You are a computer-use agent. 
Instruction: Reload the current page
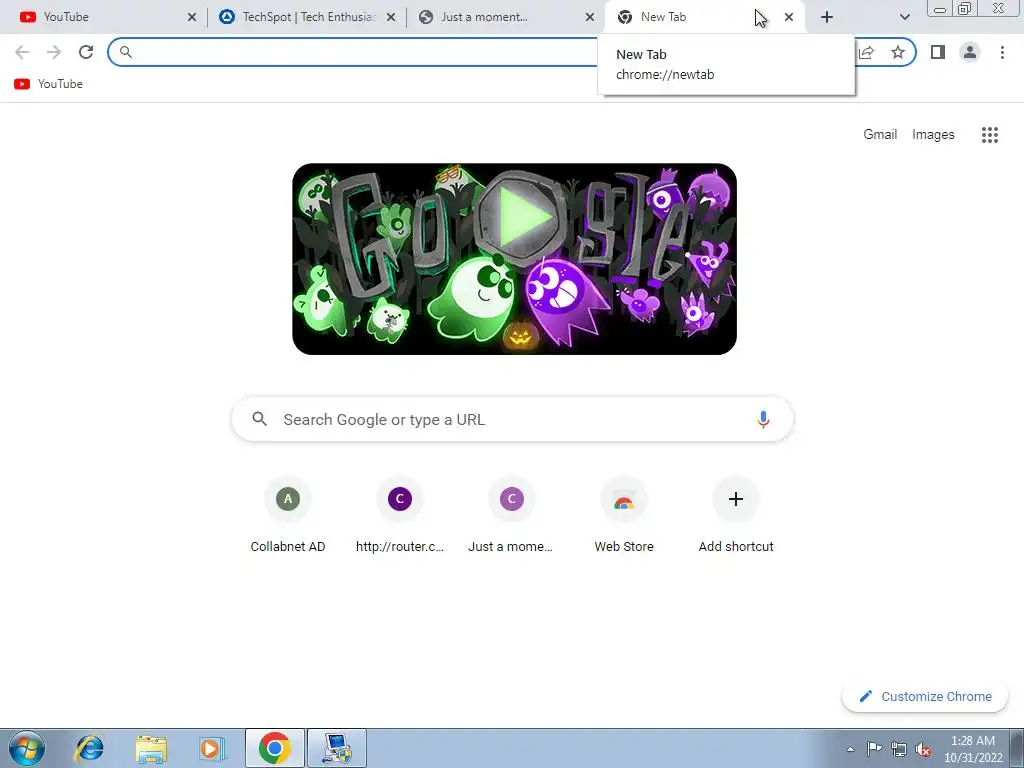pyautogui.click(x=86, y=52)
